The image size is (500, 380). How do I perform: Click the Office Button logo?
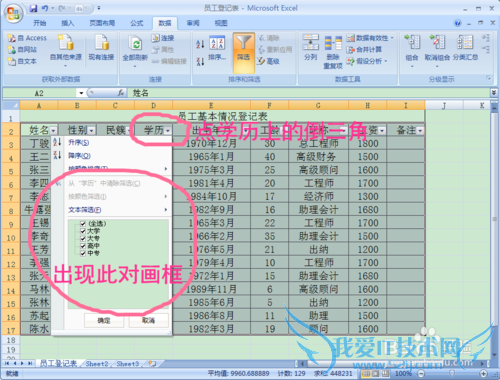tap(13, 13)
